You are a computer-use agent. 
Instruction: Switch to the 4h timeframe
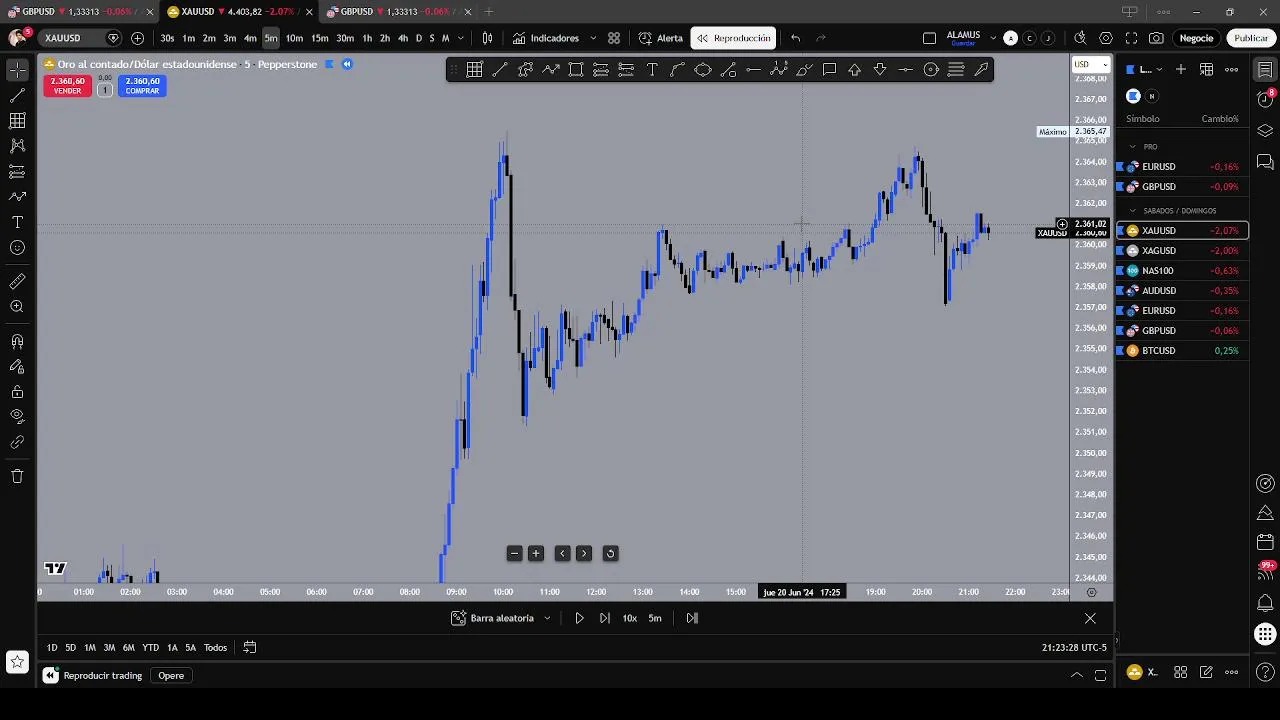pyautogui.click(x=403, y=38)
